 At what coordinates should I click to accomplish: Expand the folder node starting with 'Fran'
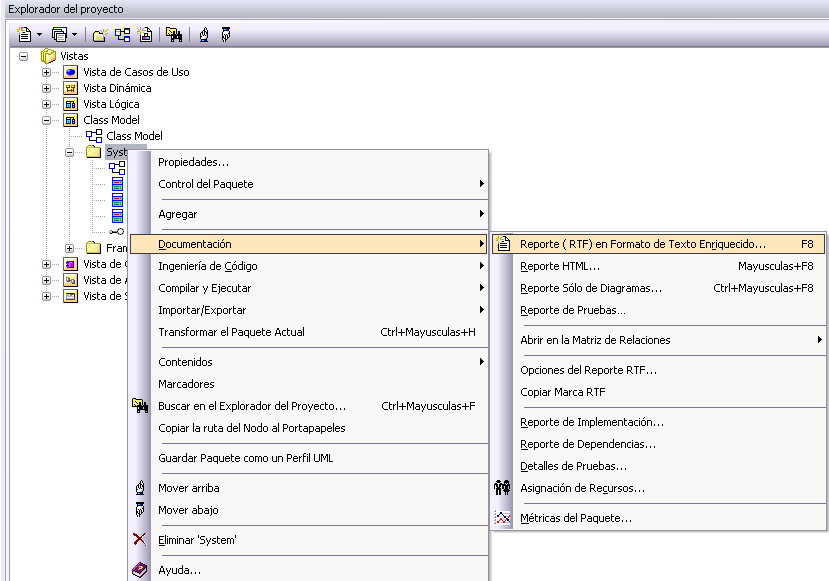(69, 248)
